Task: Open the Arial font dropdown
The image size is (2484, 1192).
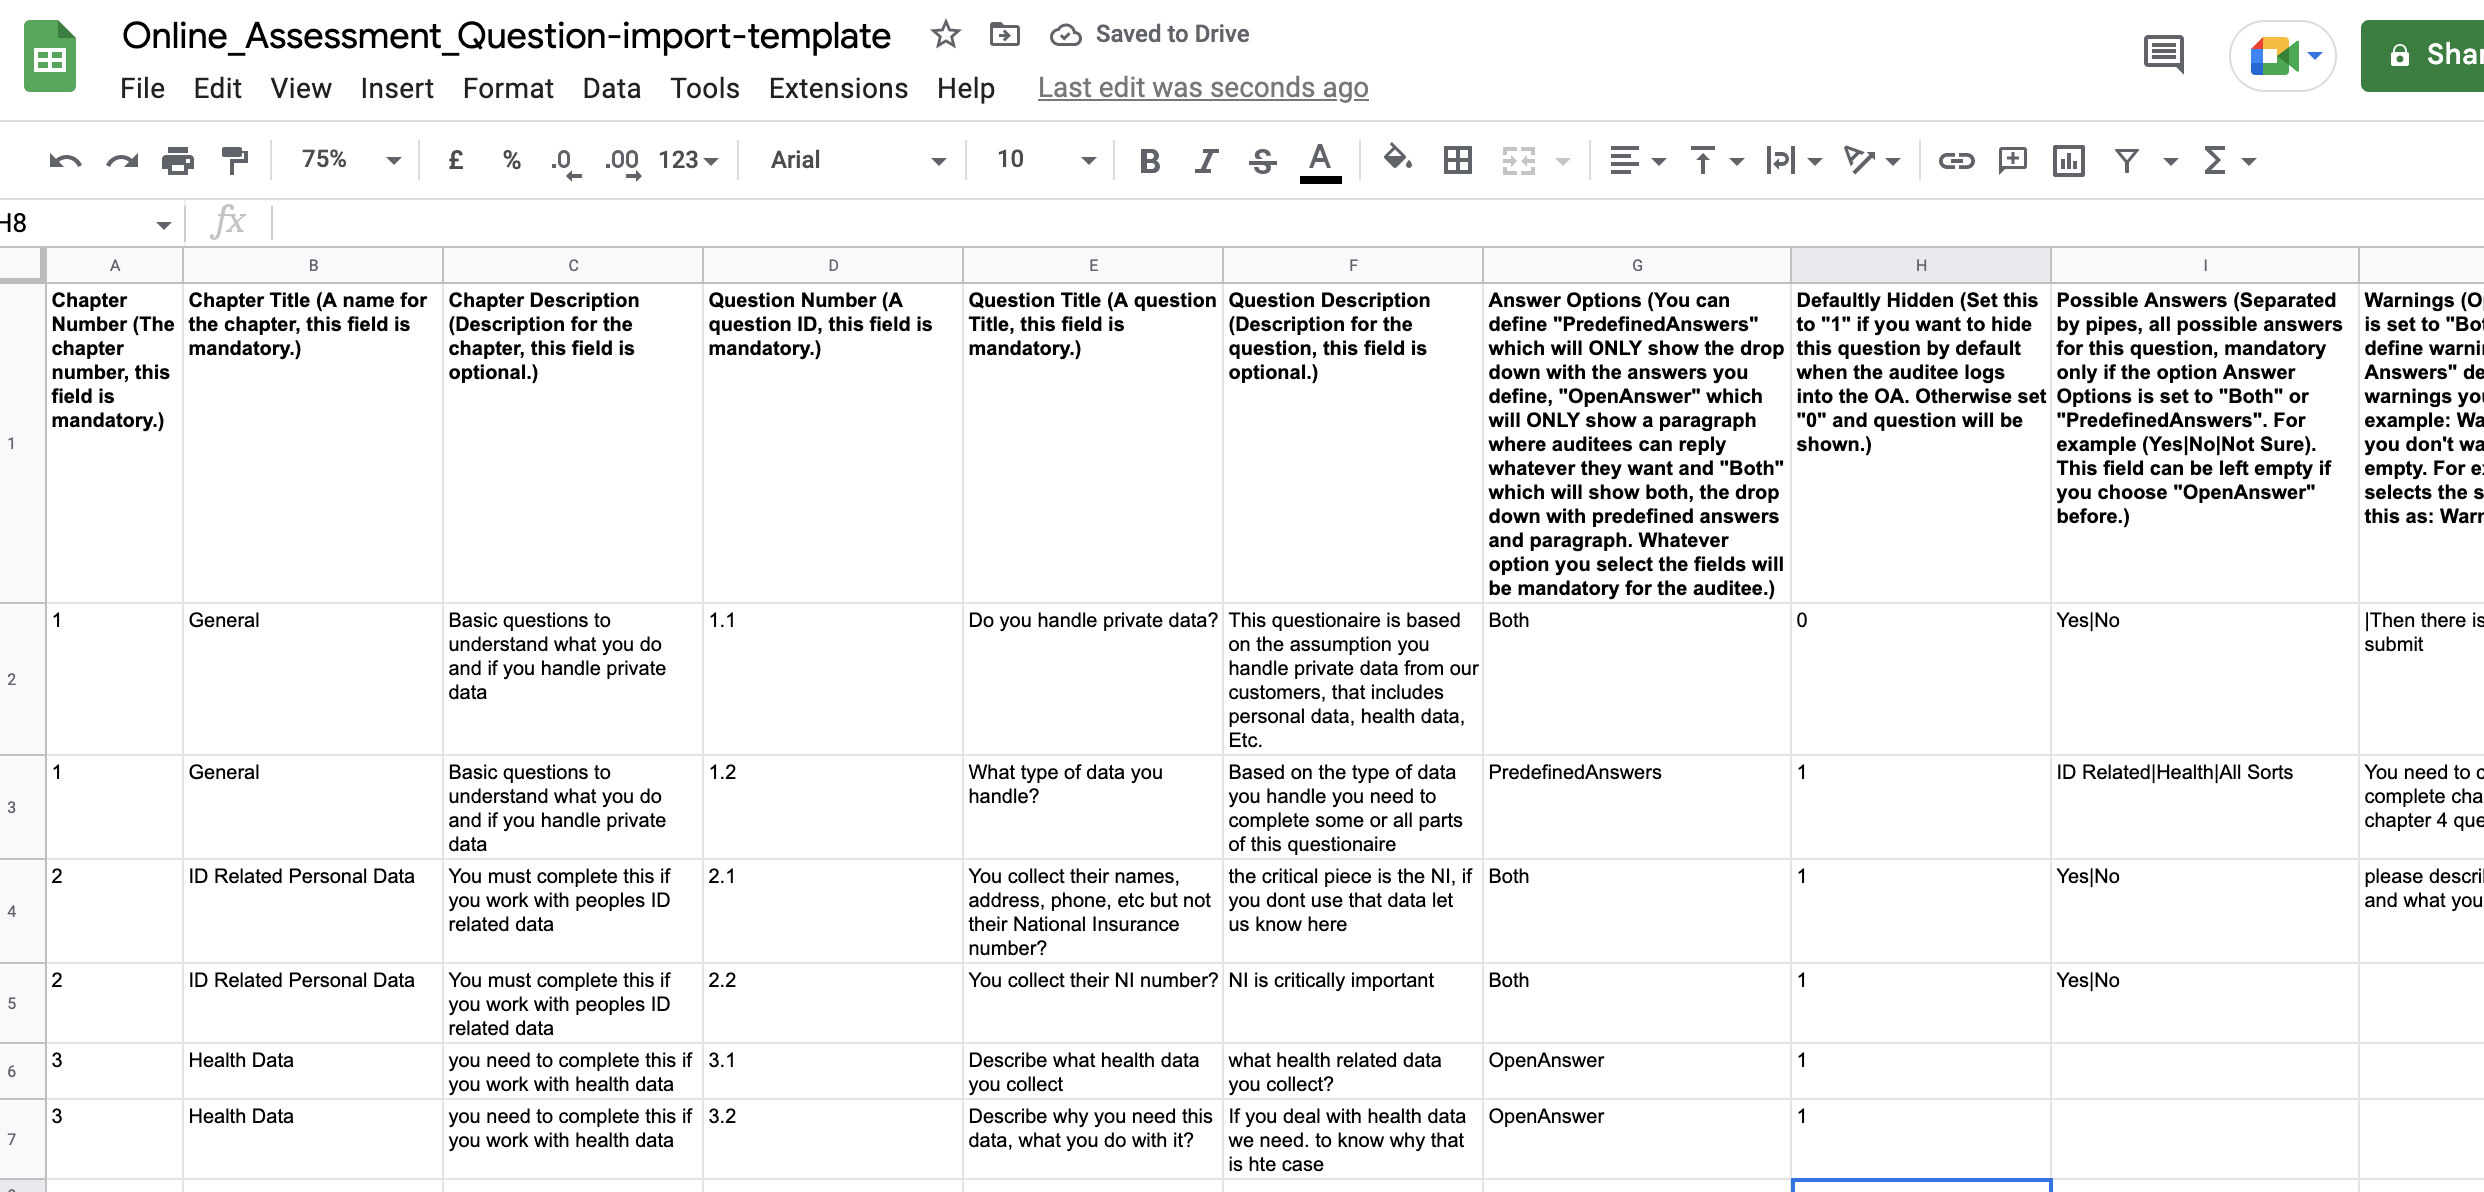Action: (x=857, y=160)
